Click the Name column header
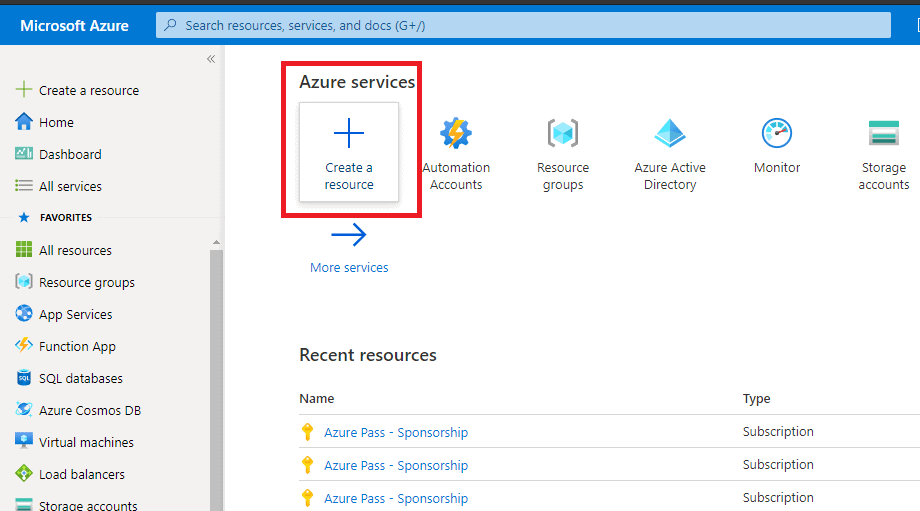This screenshot has height=511, width=920. tap(317, 398)
